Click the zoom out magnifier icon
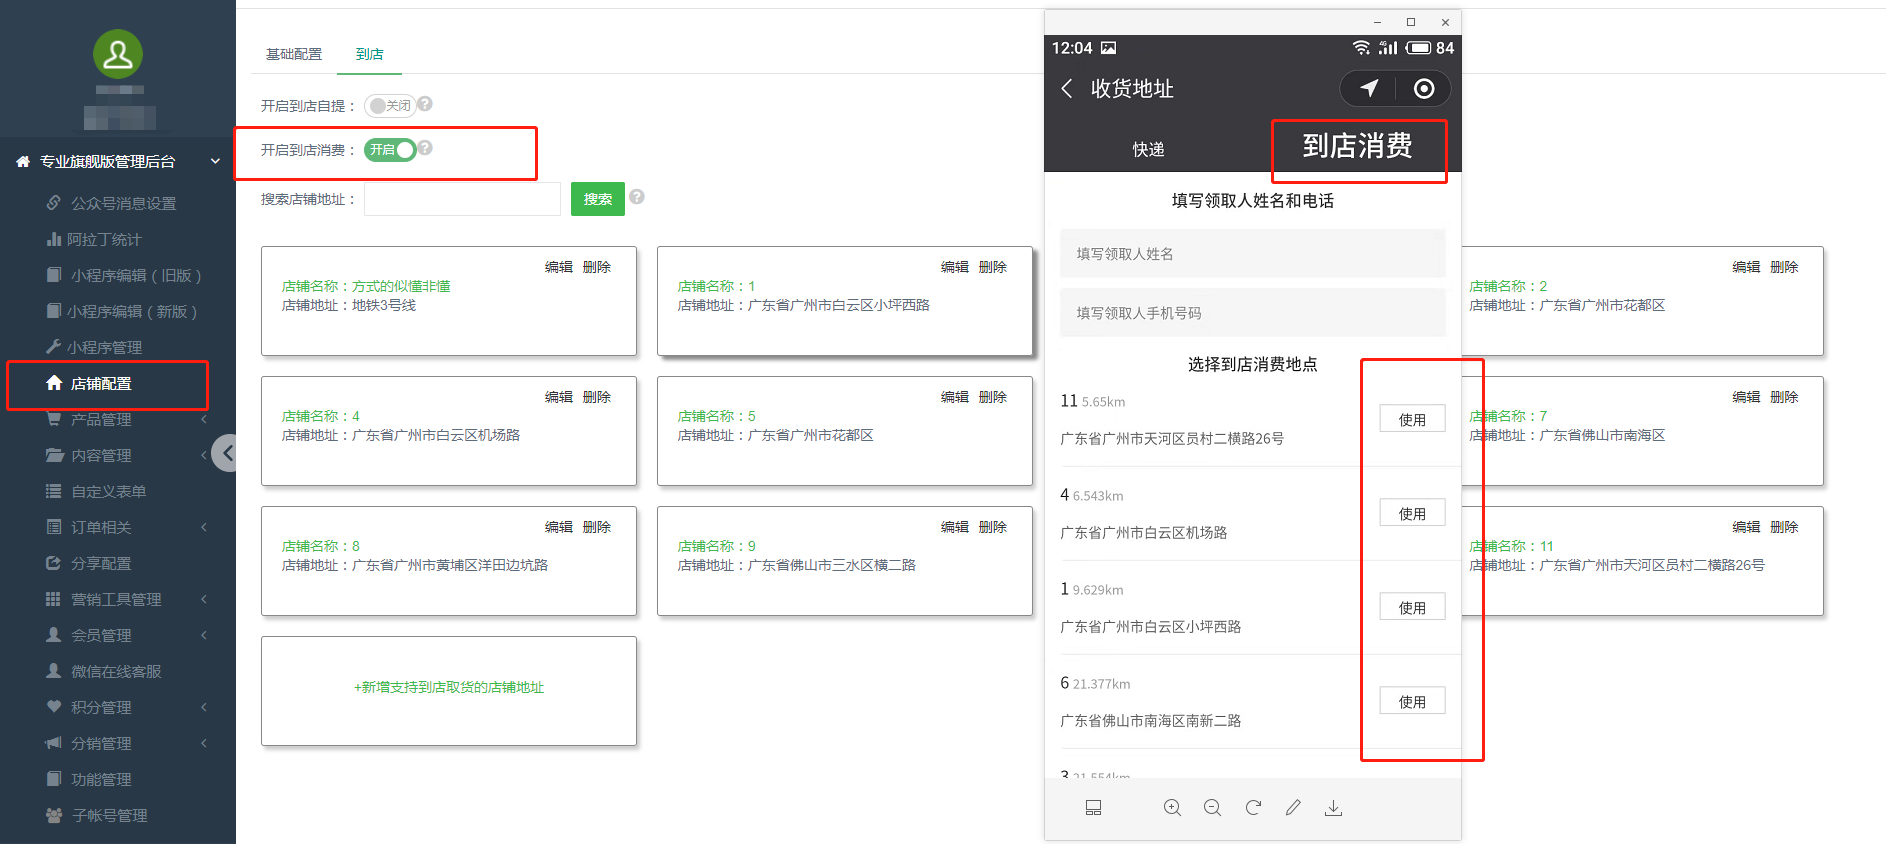1886x844 pixels. click(1212, 808)
